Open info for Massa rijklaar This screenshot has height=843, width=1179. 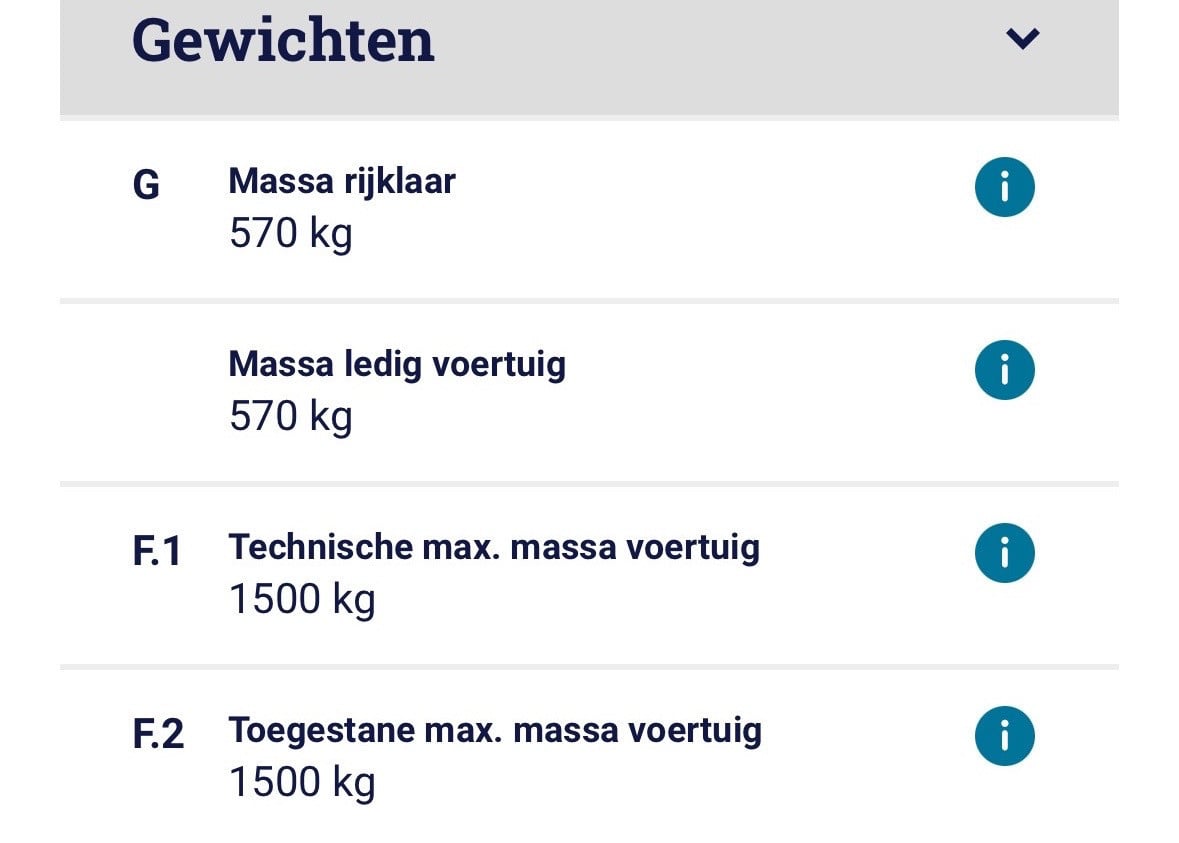coord(1005,186)
